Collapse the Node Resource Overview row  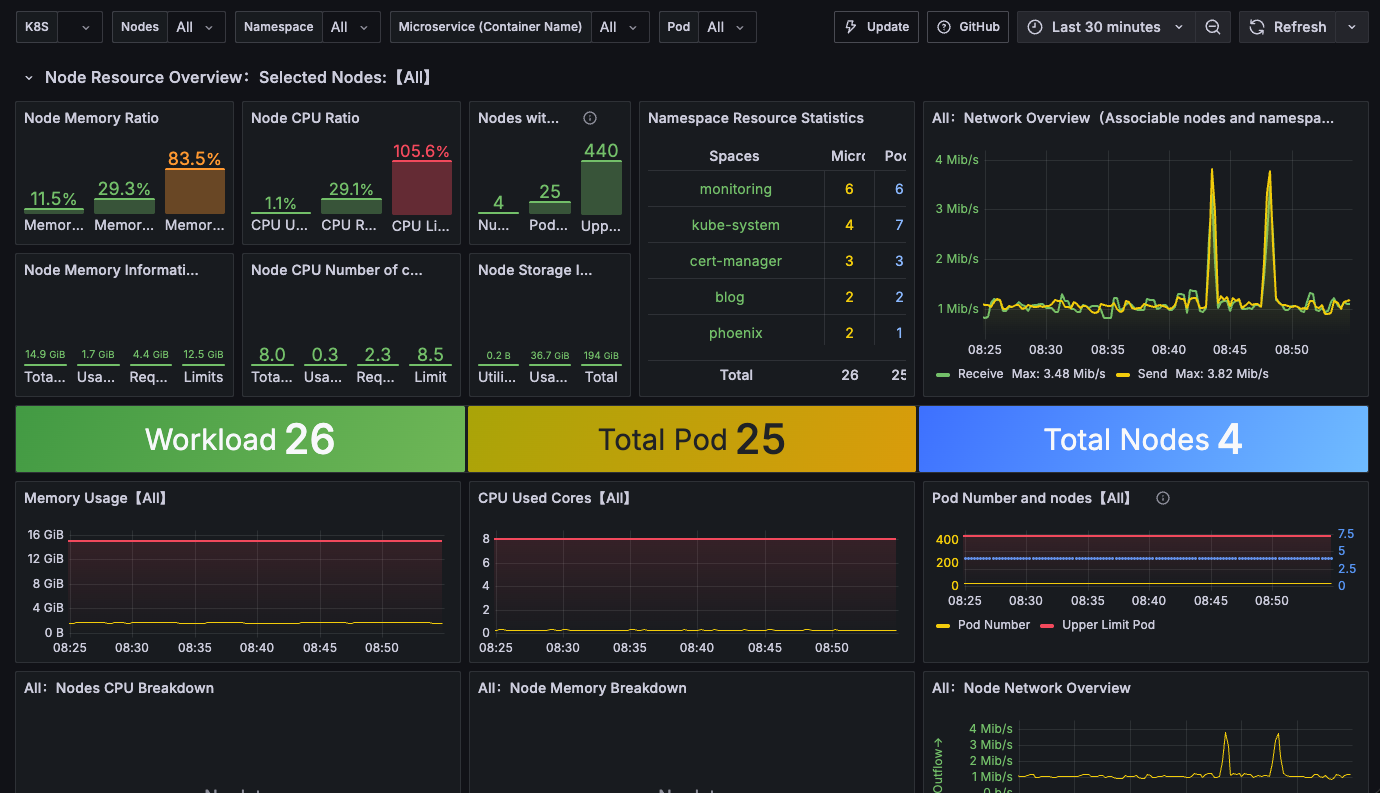[x=27, y=77]
